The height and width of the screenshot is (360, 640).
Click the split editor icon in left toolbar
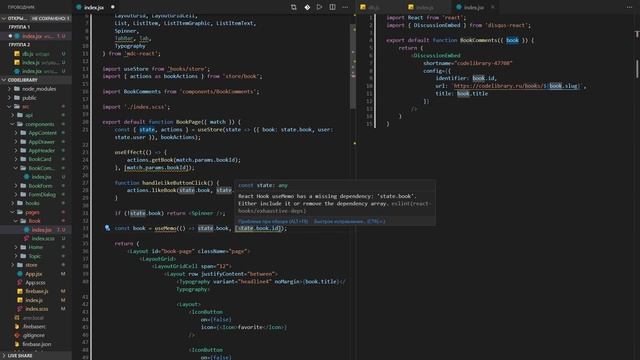[x=333, y=7]
